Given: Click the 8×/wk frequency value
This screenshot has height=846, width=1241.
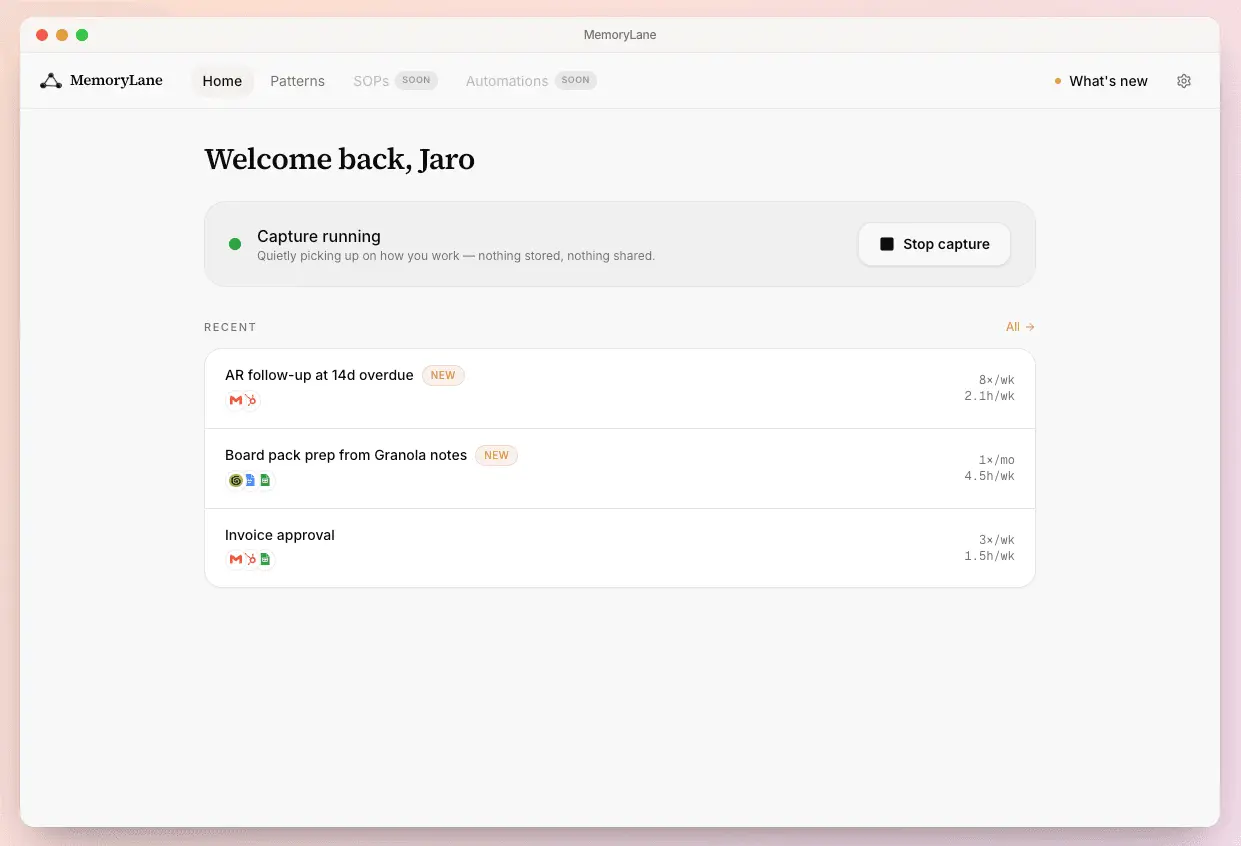Looking at the screenshot, I should click(996, 380).
